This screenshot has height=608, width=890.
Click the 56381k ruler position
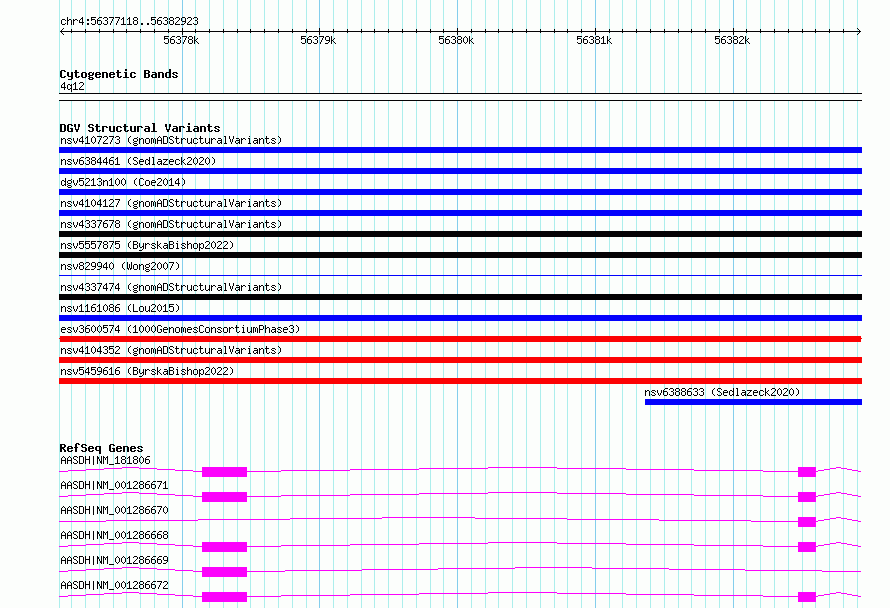pyautogui.click(x=594, y=40)
